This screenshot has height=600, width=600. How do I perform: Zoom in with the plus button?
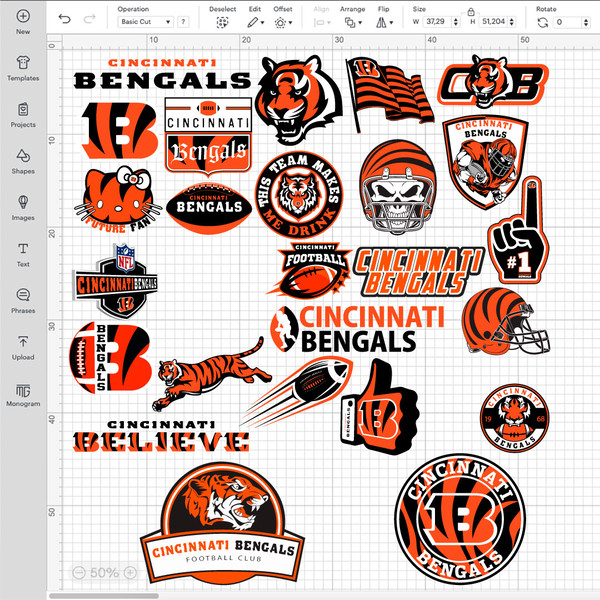tap(130, 572)
